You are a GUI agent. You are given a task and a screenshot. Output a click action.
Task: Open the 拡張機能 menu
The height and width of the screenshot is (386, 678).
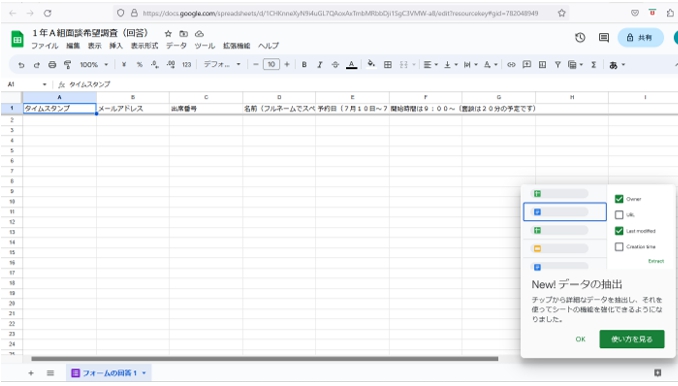click(236, 45)
